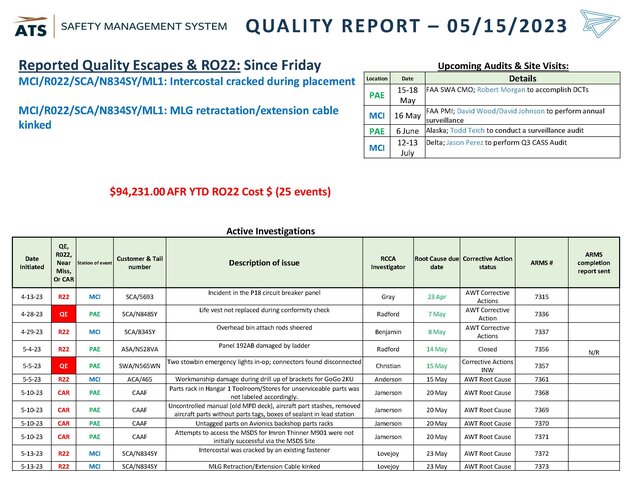Click the RCCA Investigator column header
The height and width of the screenshot is (480, 624).
pos(388,263)
